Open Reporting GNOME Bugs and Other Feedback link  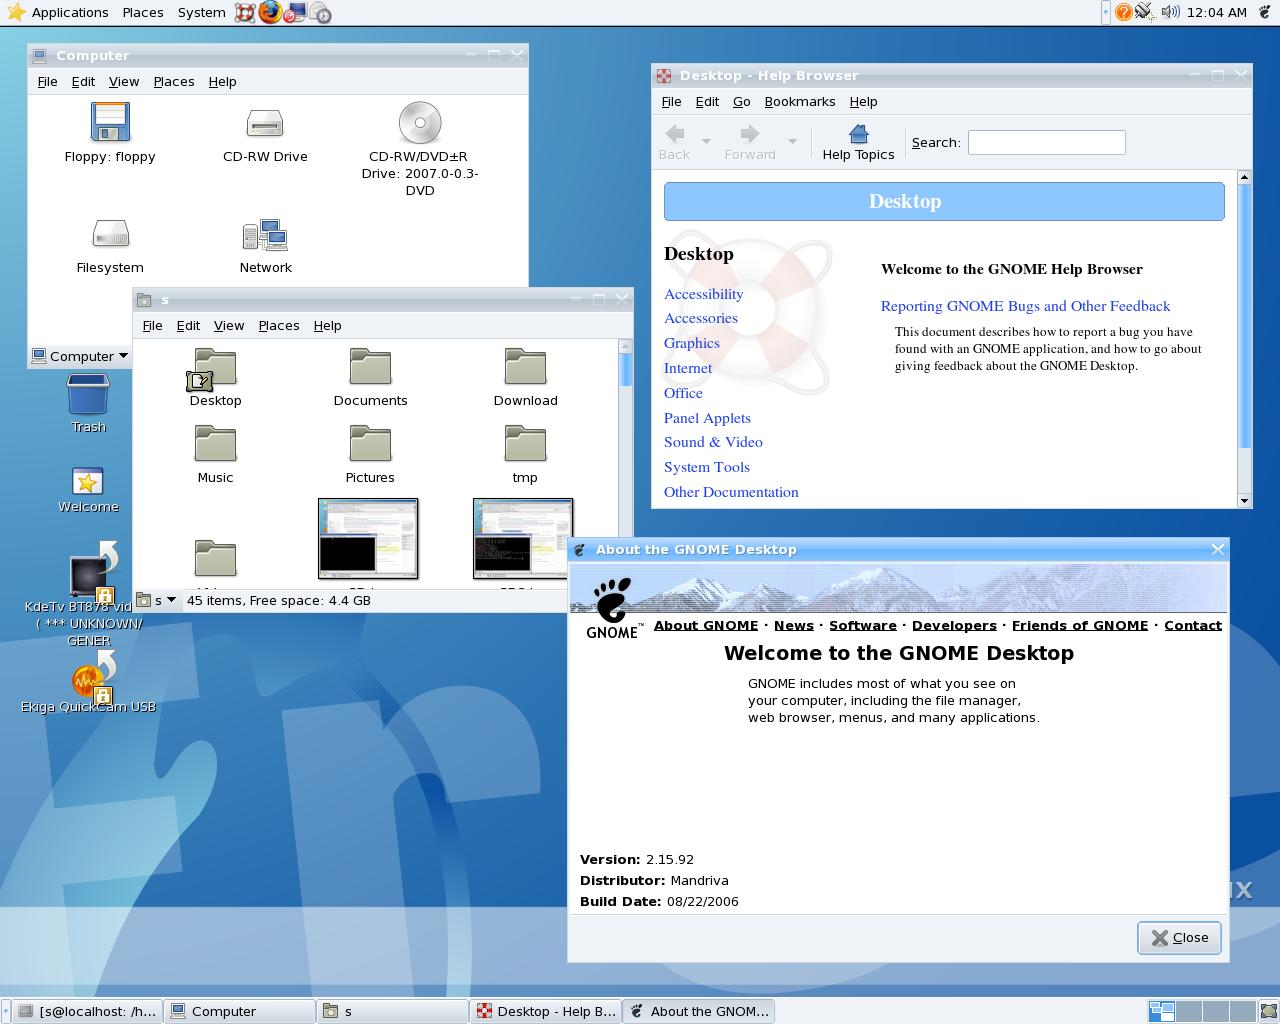pos(1025,306)
